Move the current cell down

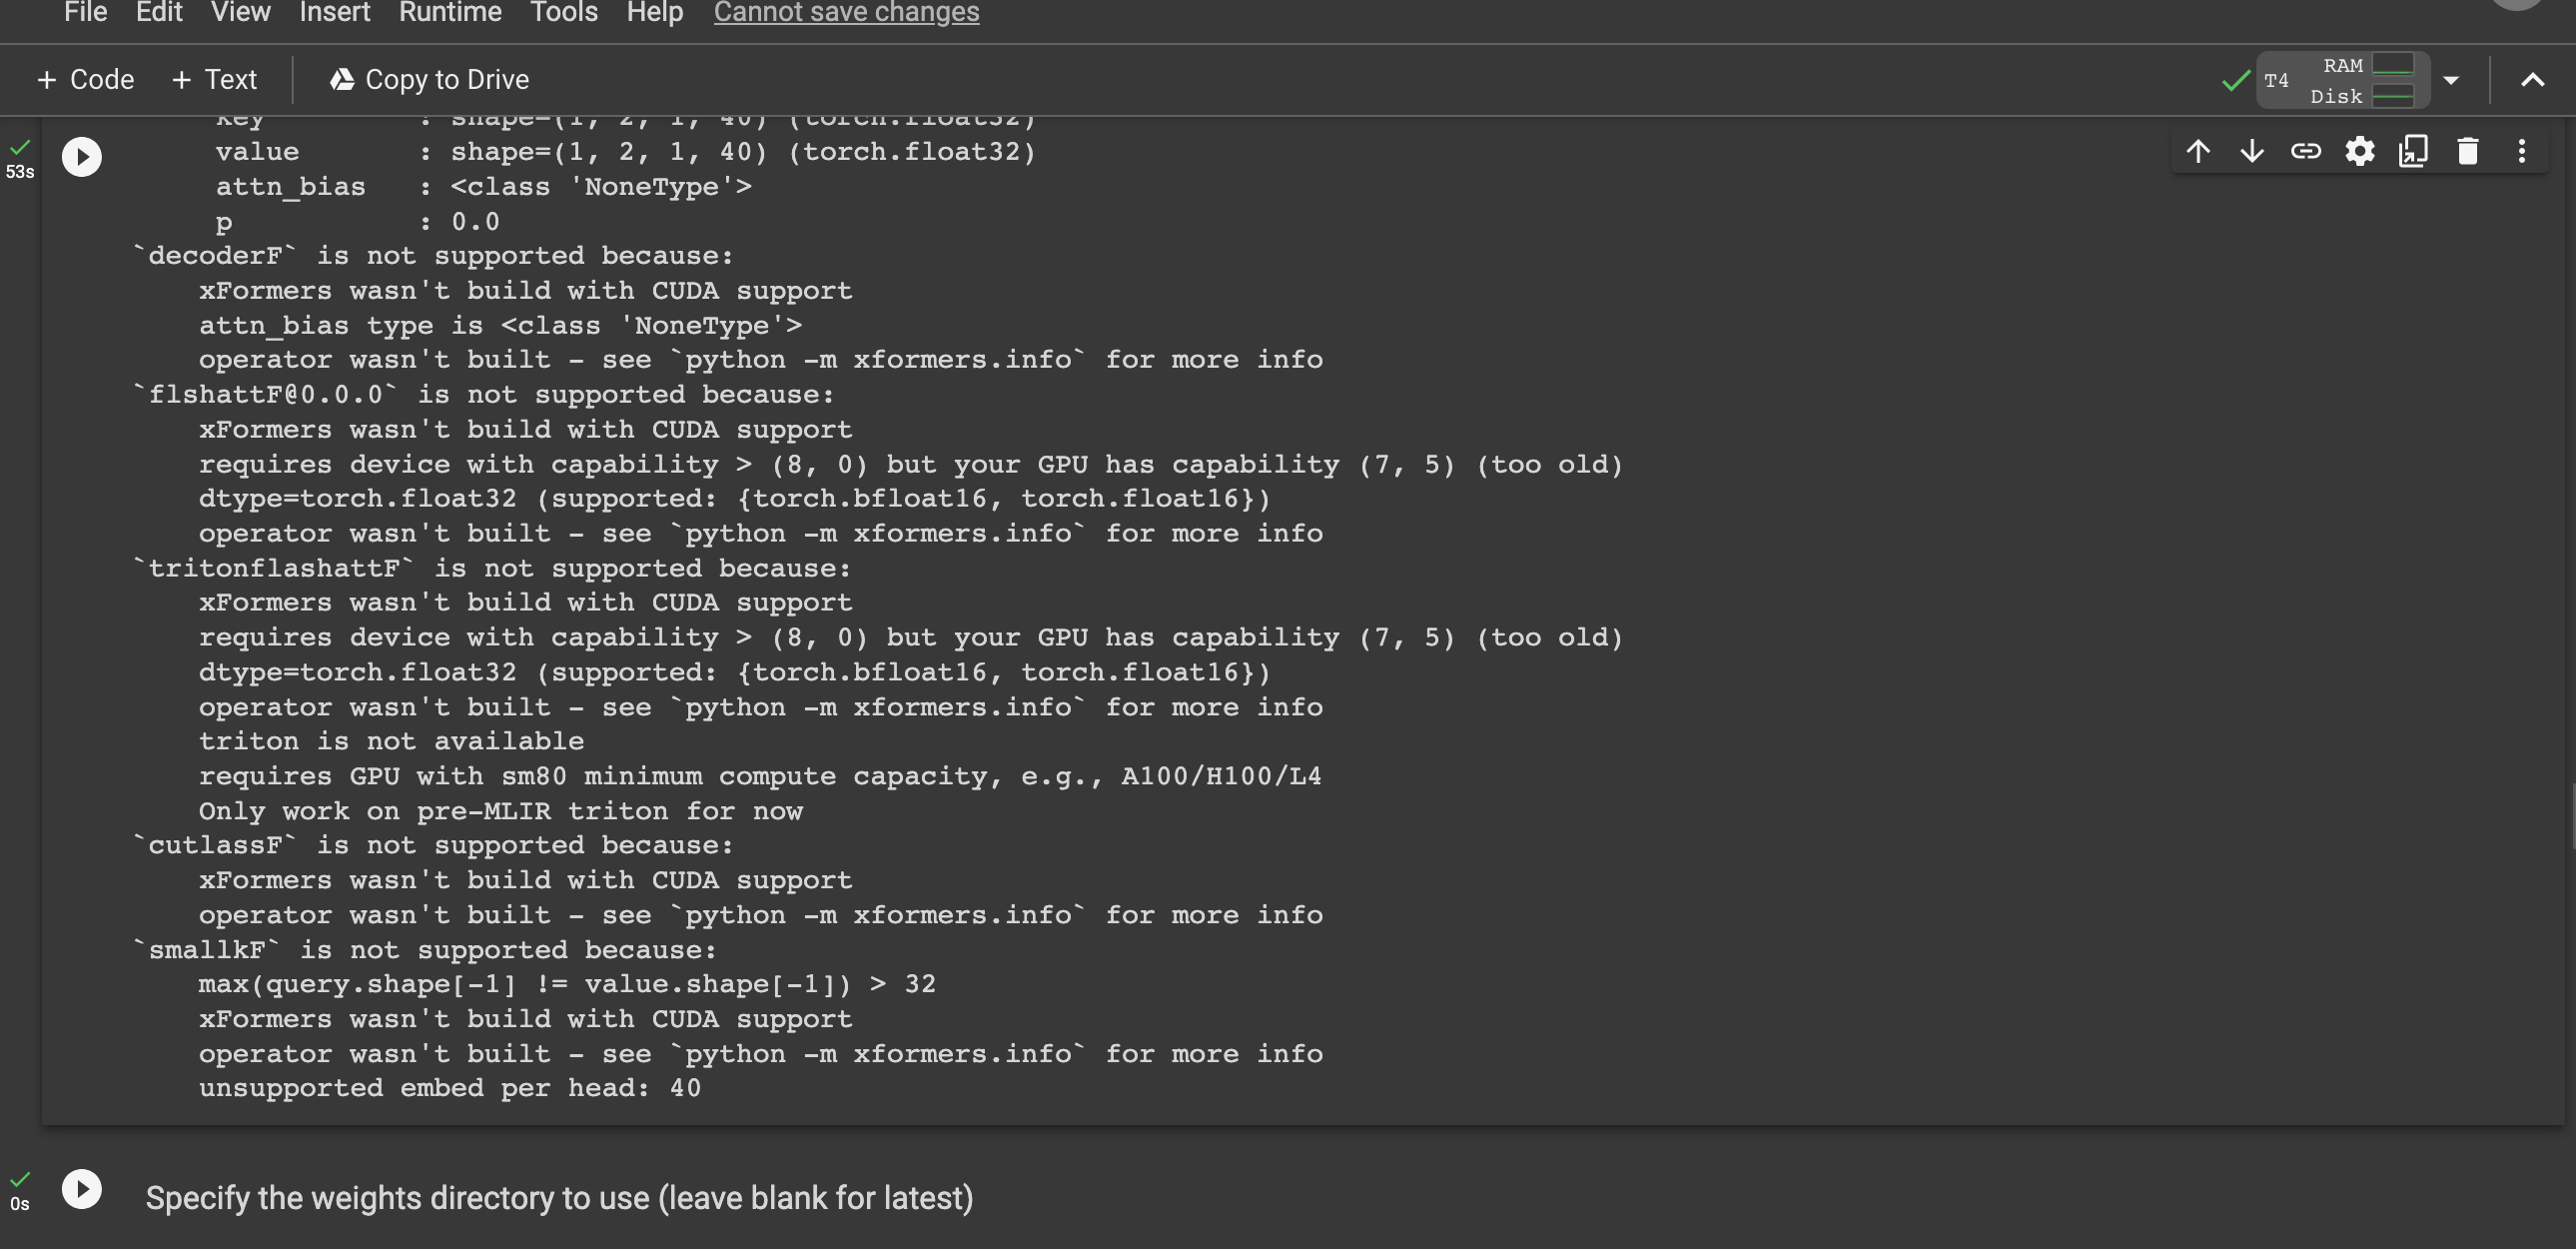coord(2251,151)
